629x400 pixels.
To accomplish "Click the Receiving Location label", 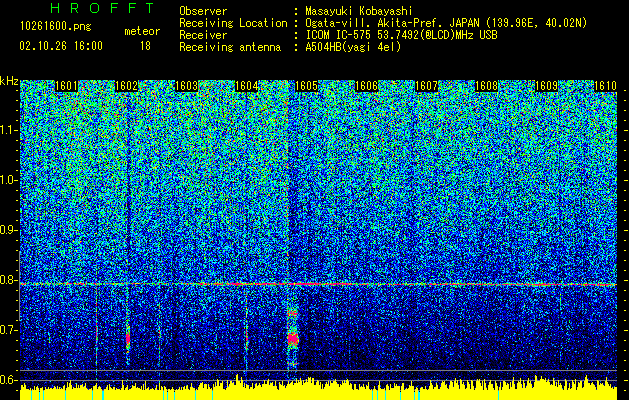I will [x=233, y=23].
